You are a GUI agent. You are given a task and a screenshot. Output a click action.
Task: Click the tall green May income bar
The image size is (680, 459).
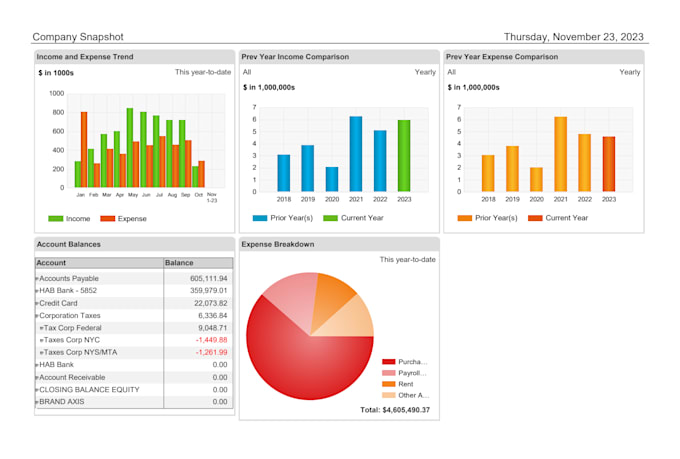click(130, 148)
